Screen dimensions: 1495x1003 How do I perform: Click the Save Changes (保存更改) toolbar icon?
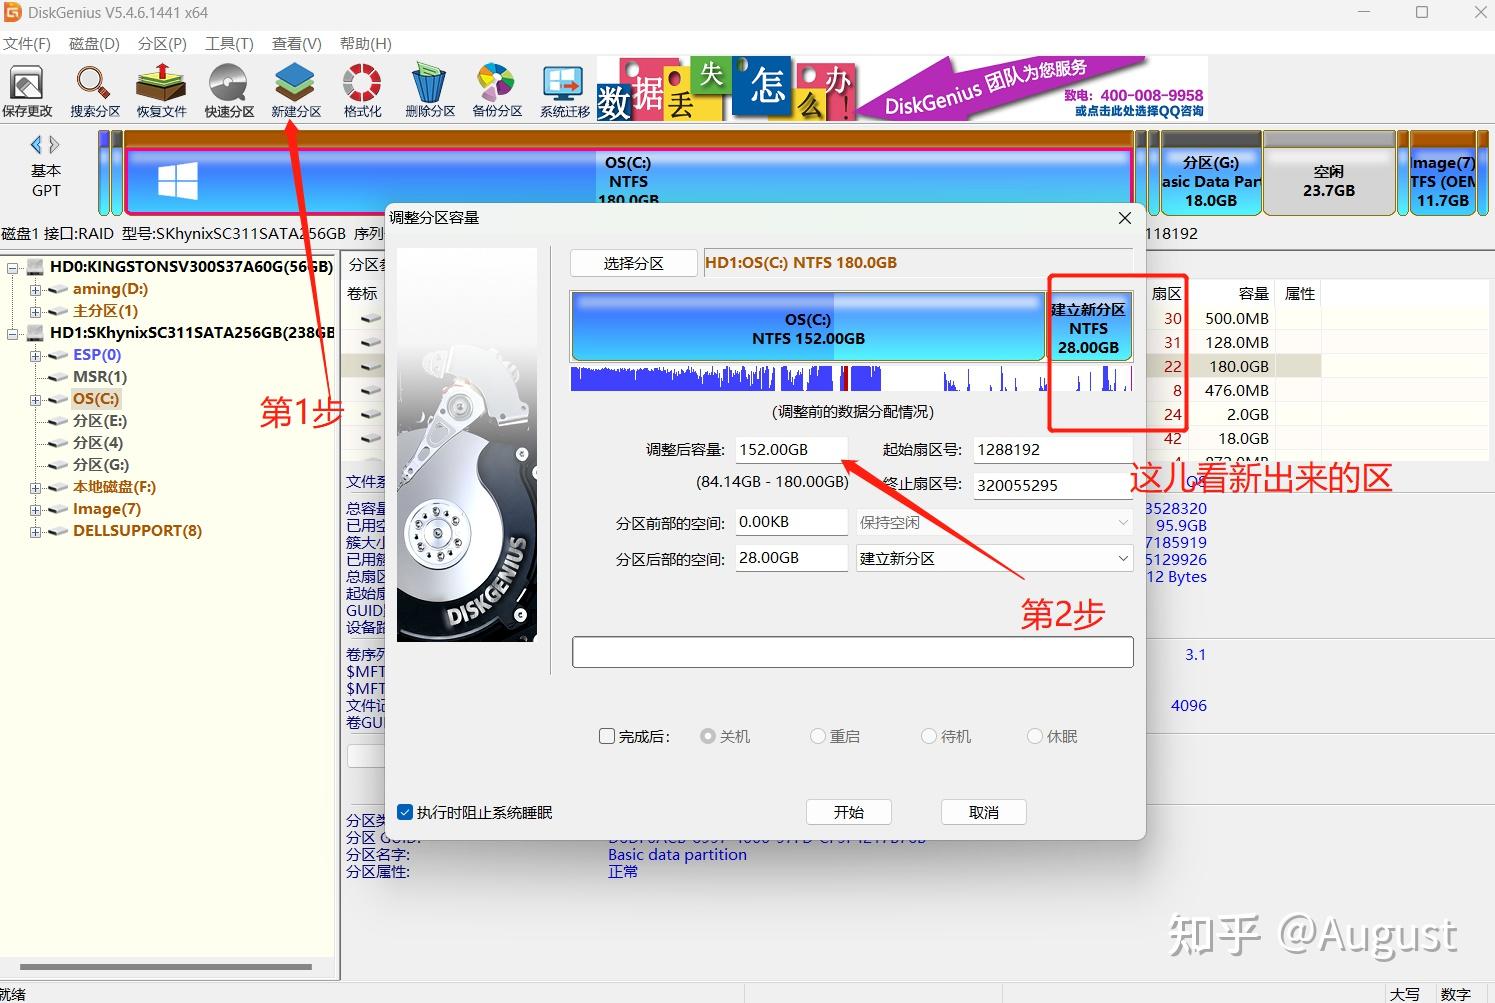tap(27, 91)
